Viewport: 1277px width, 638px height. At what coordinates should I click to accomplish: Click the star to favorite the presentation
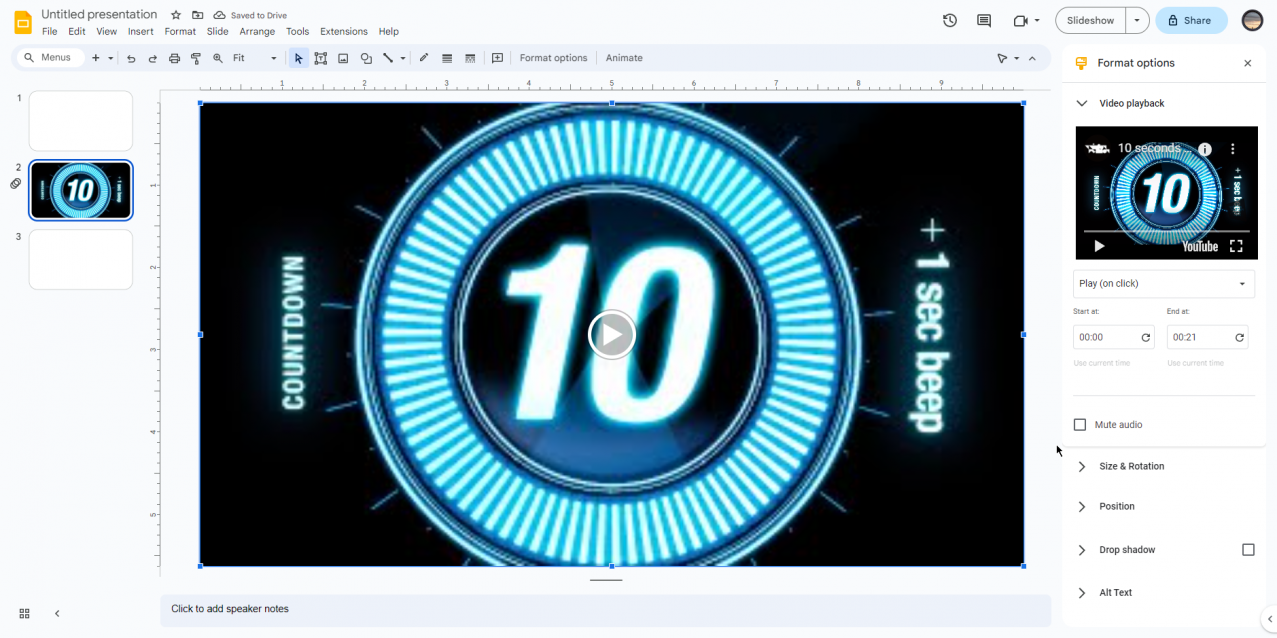(x=174, y=14)
